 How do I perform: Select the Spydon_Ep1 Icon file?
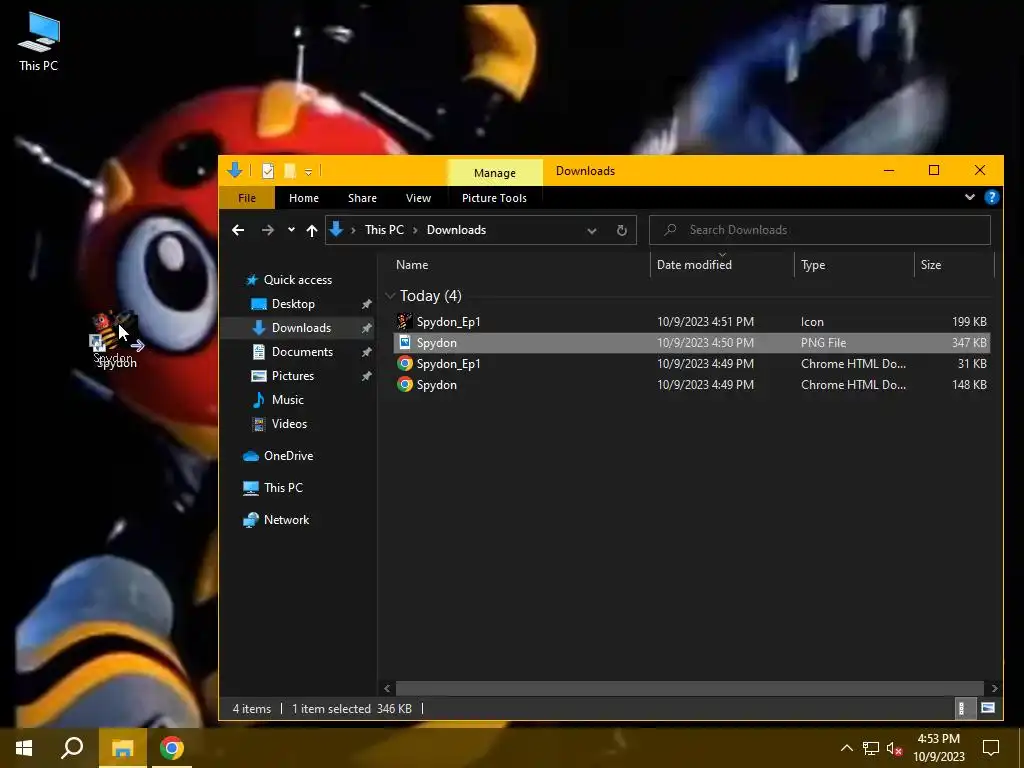[692, 322]
